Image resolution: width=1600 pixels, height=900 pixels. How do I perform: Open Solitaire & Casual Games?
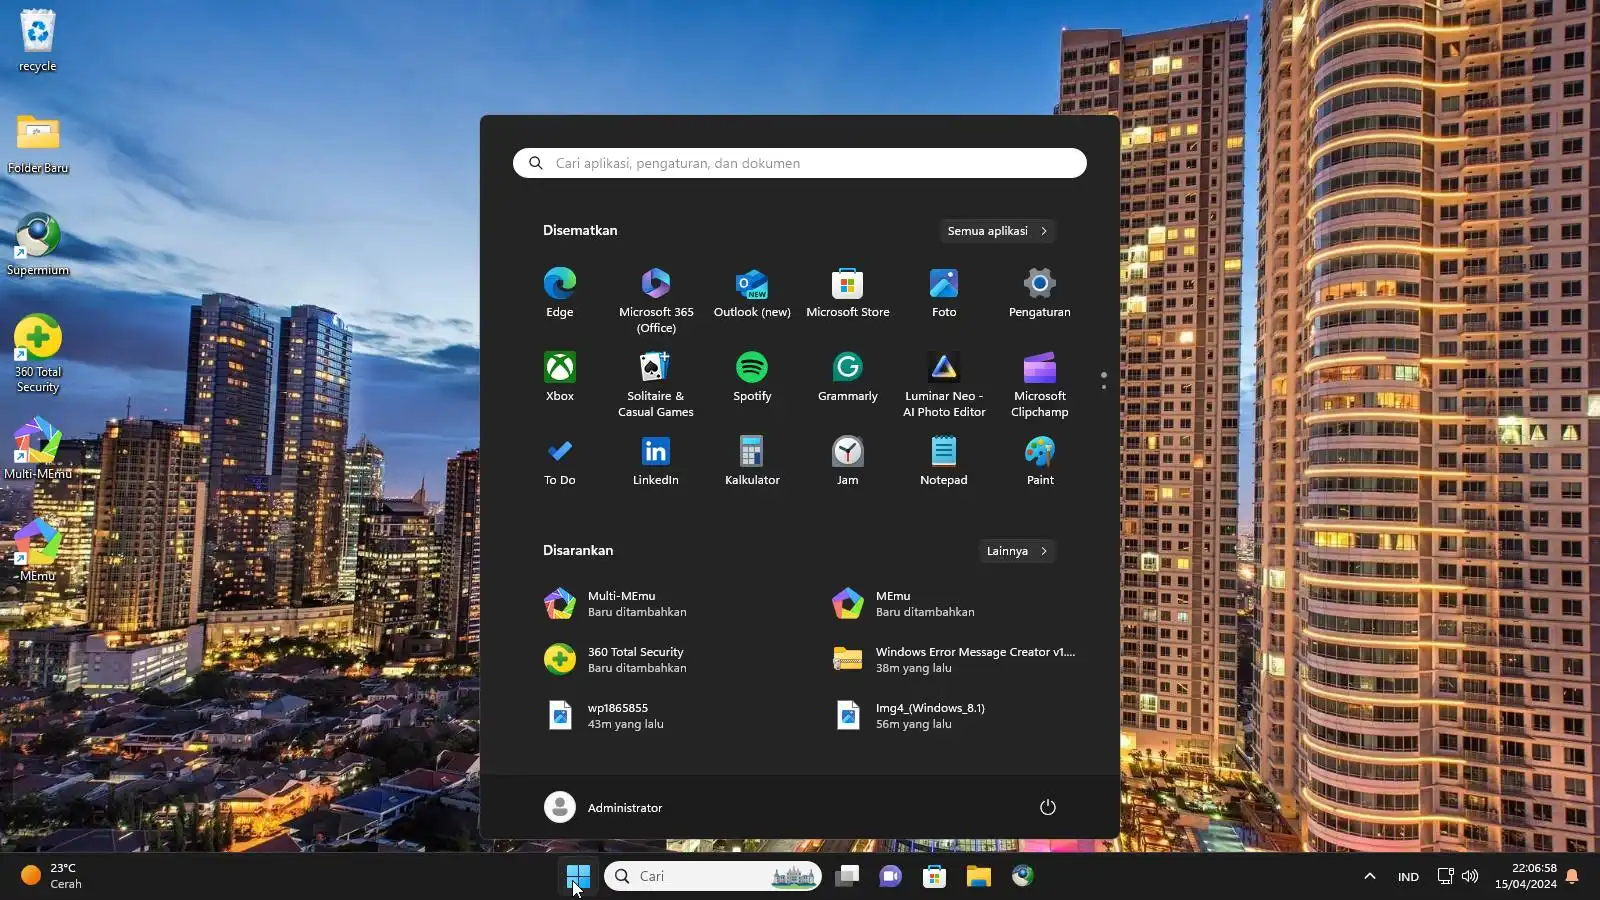pos(656,384)
